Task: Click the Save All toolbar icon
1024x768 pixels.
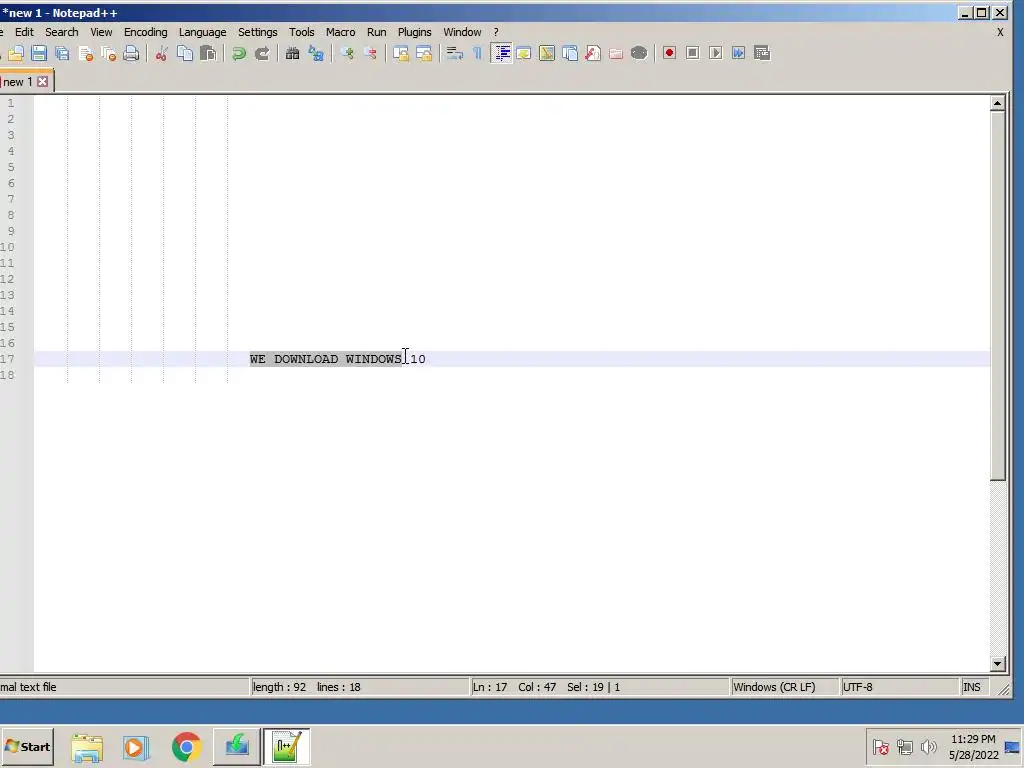Action: pos(63,54)
